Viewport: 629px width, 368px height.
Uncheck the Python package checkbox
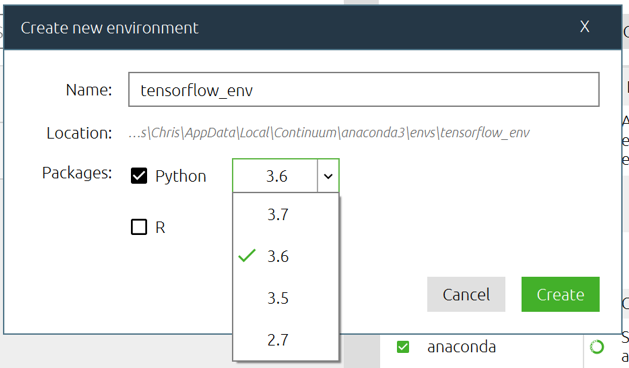coord(139,176)
